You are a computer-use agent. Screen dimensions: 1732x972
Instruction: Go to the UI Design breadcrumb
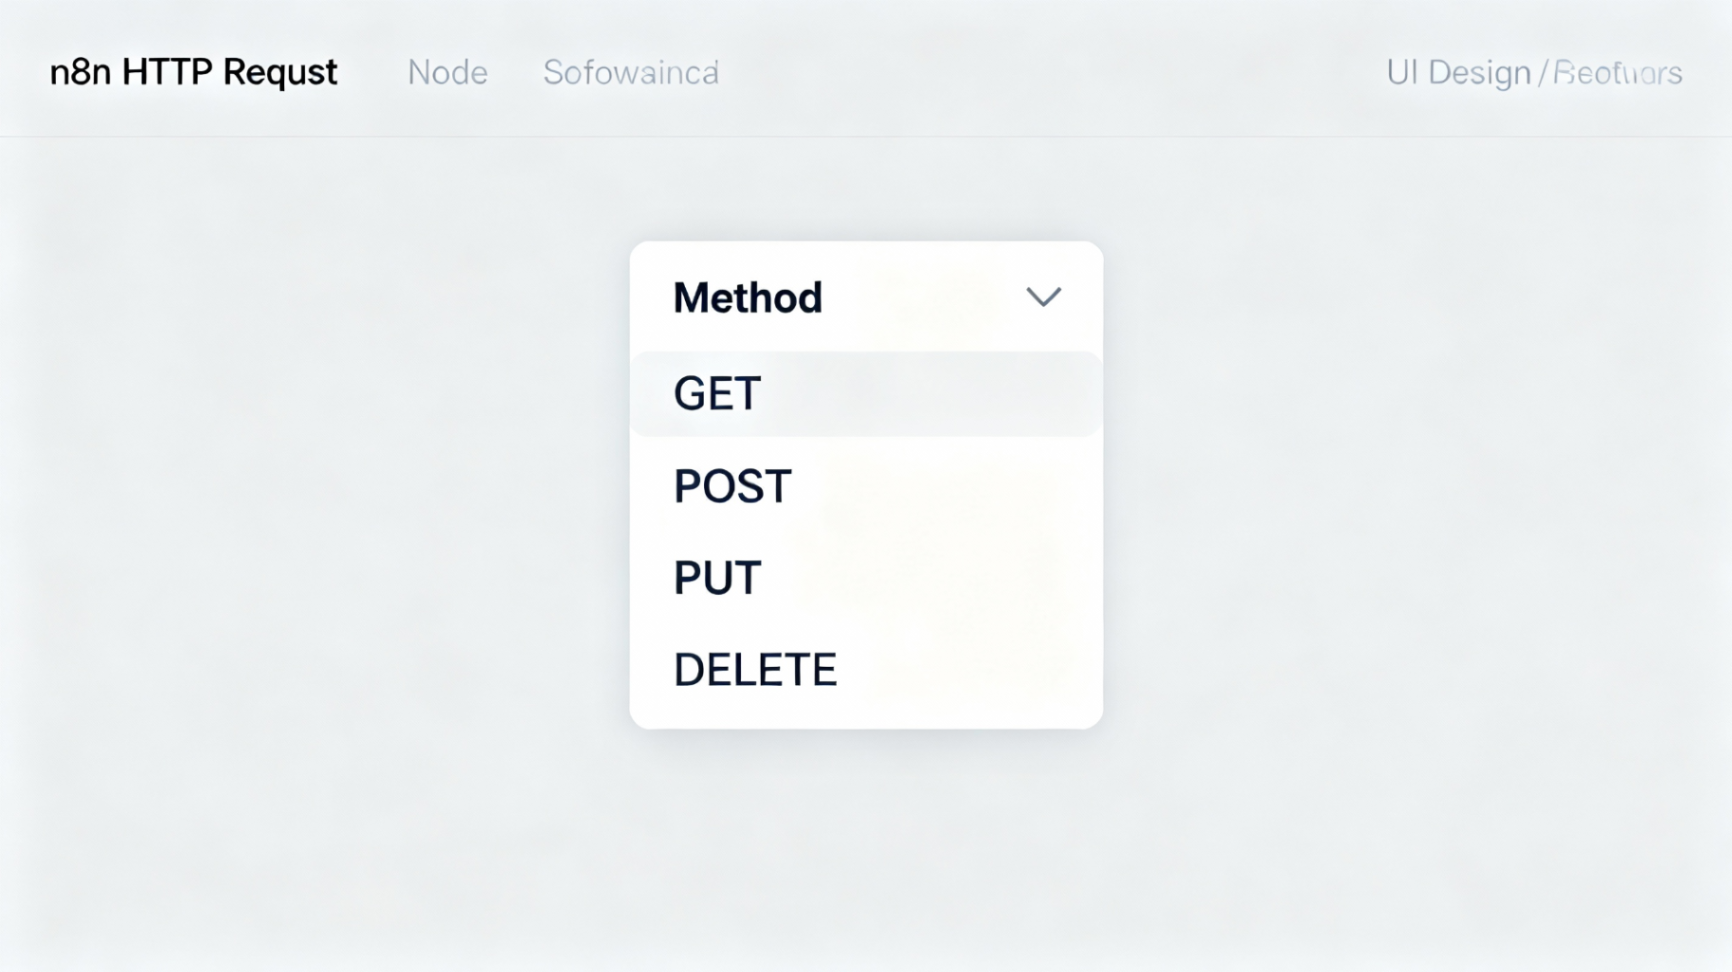tap(1458, 72)
